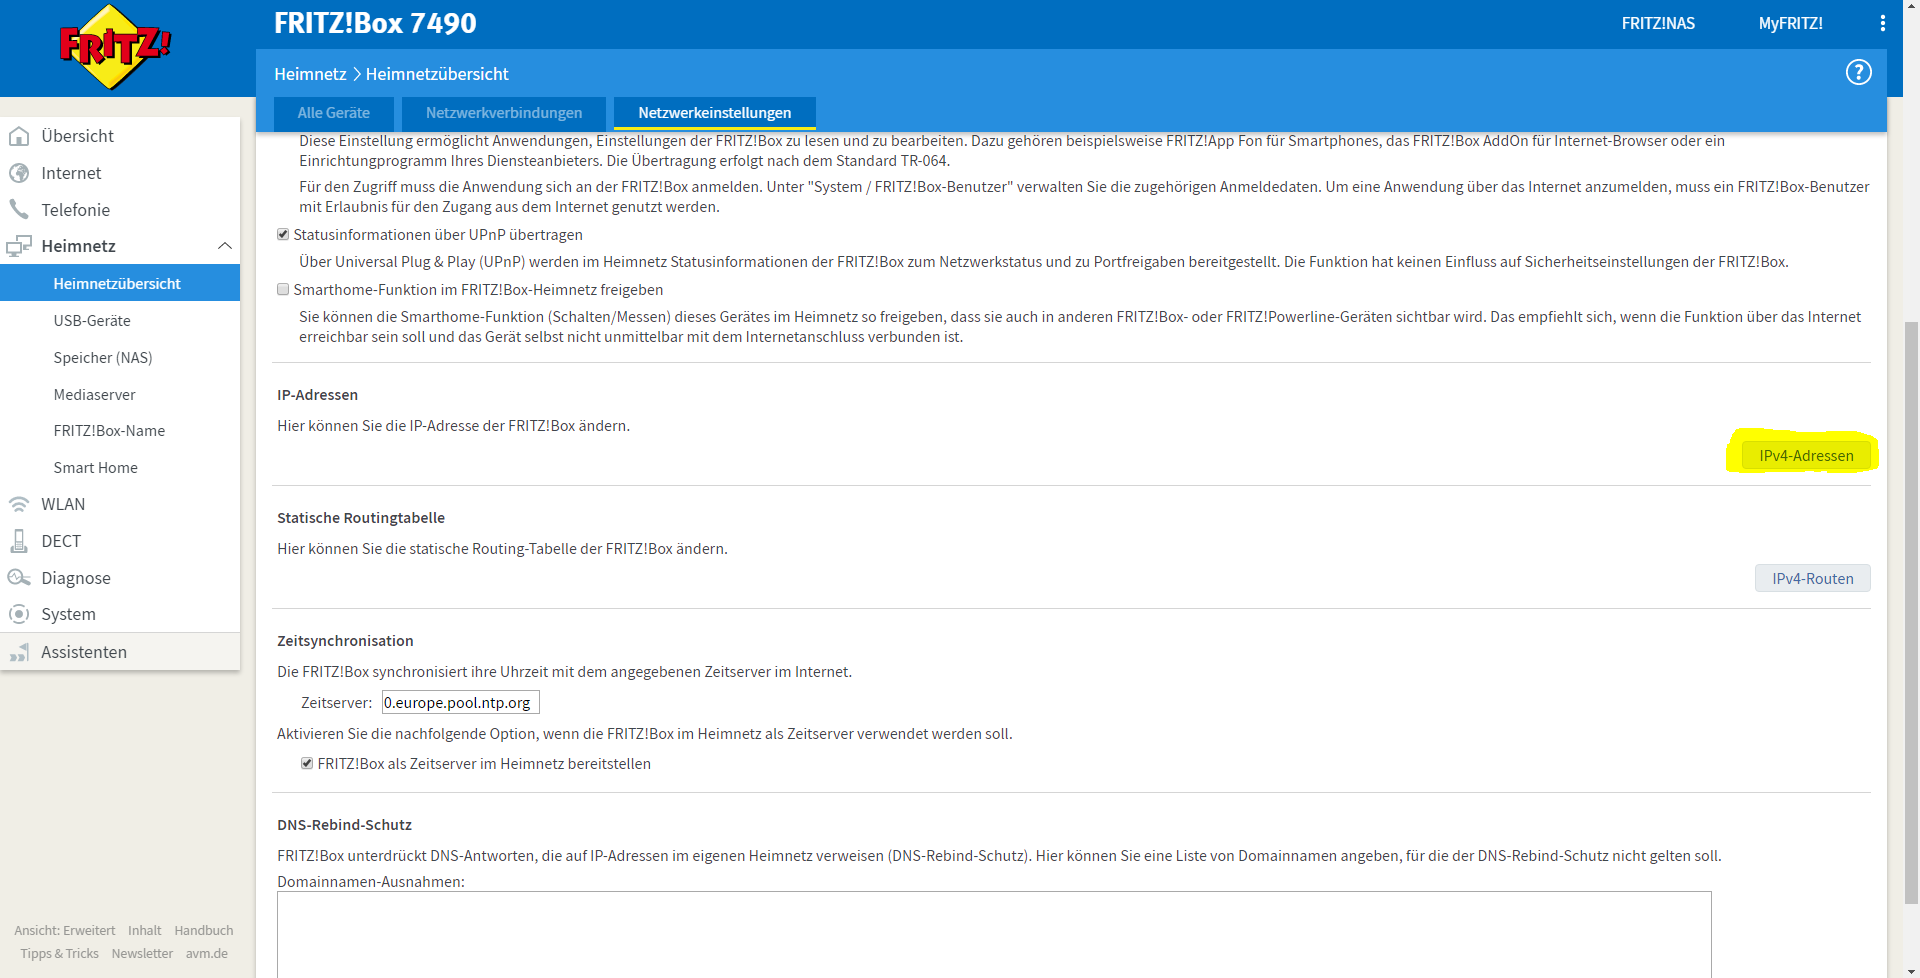Select Heimnetzübersicht submenu item
The height and width of the screenshot is (978, 1920).
coord(120,283)
